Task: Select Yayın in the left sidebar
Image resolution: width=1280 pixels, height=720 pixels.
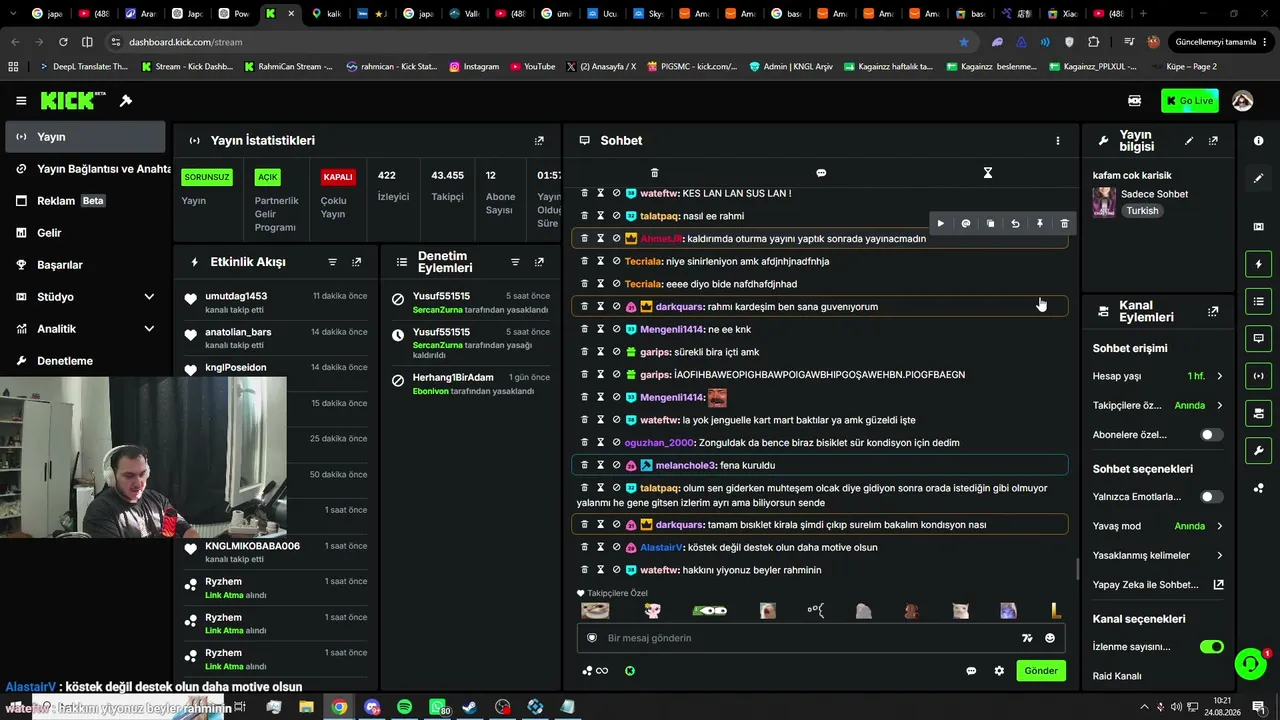Action: click(x=85, y=137)
